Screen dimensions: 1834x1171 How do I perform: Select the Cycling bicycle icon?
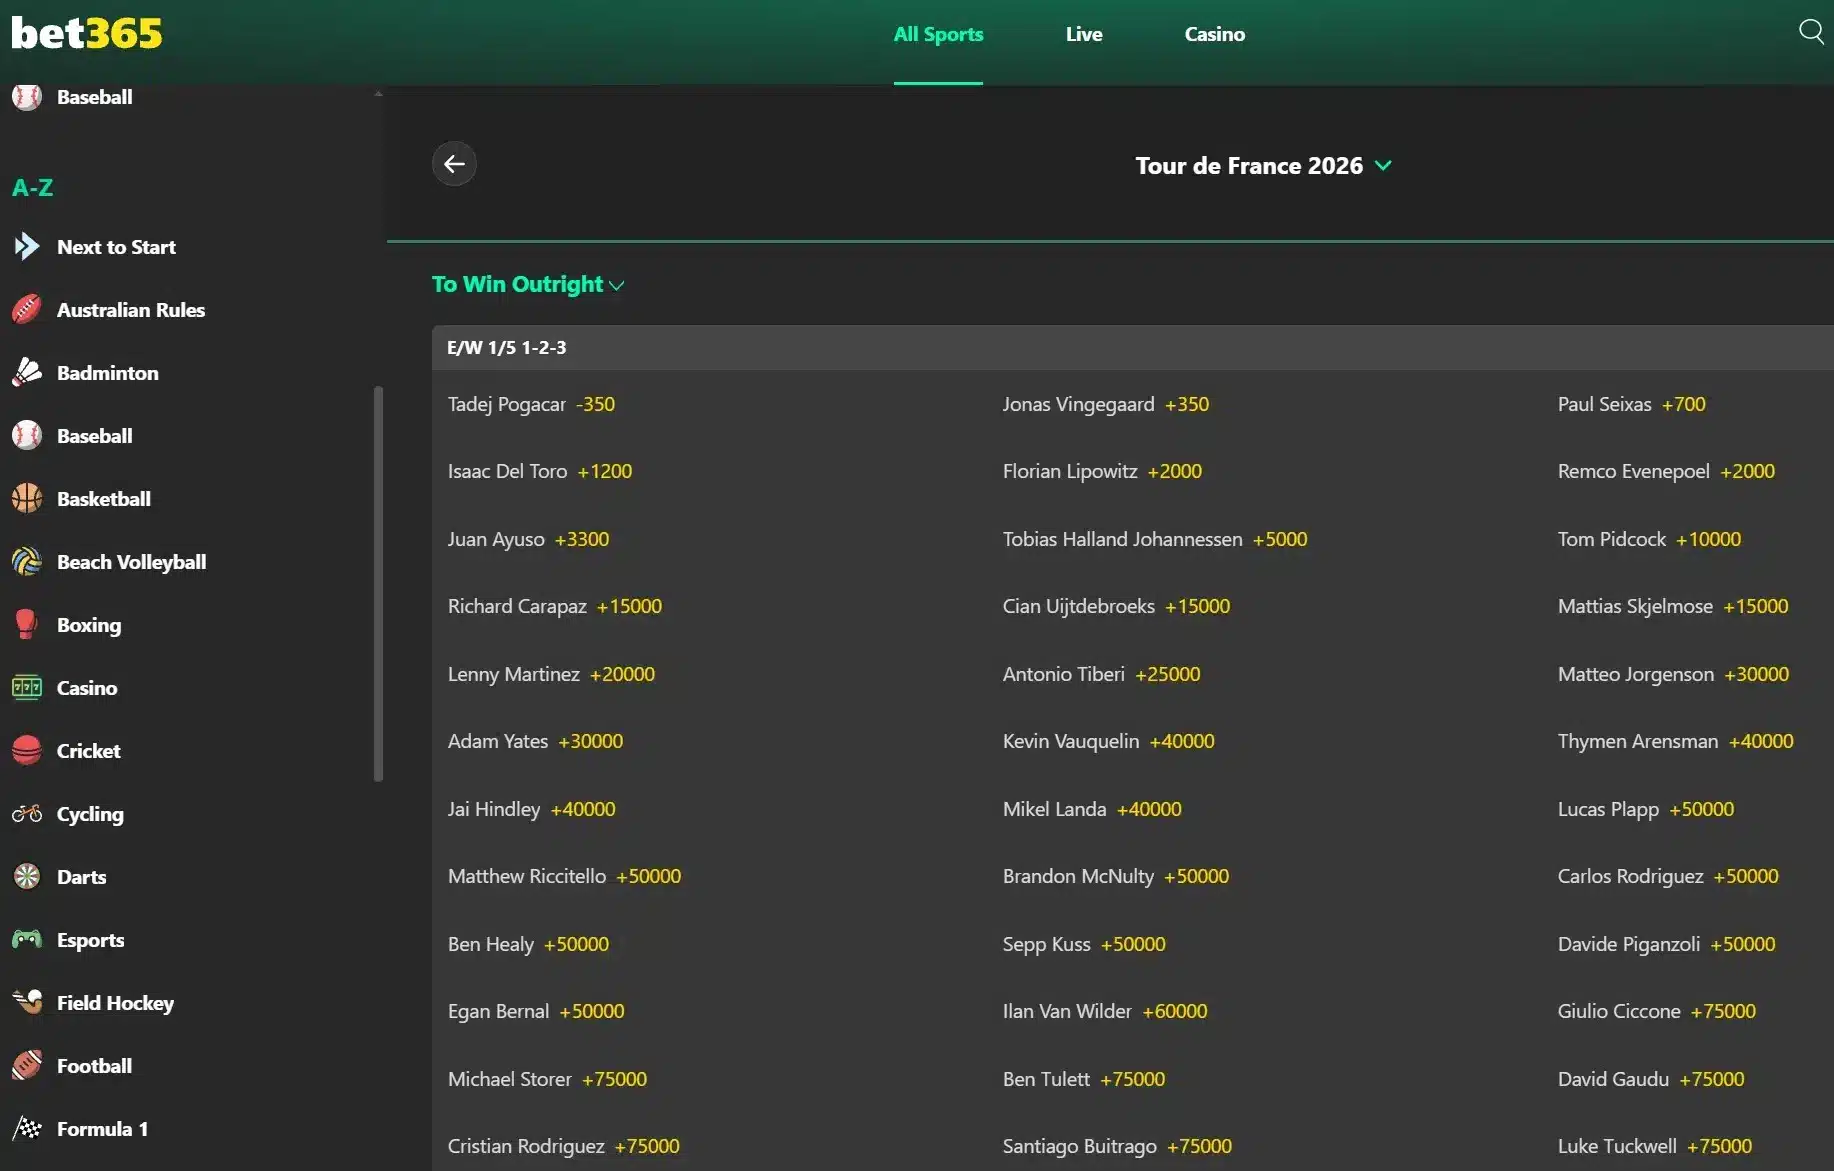click(x=27, y=814)
